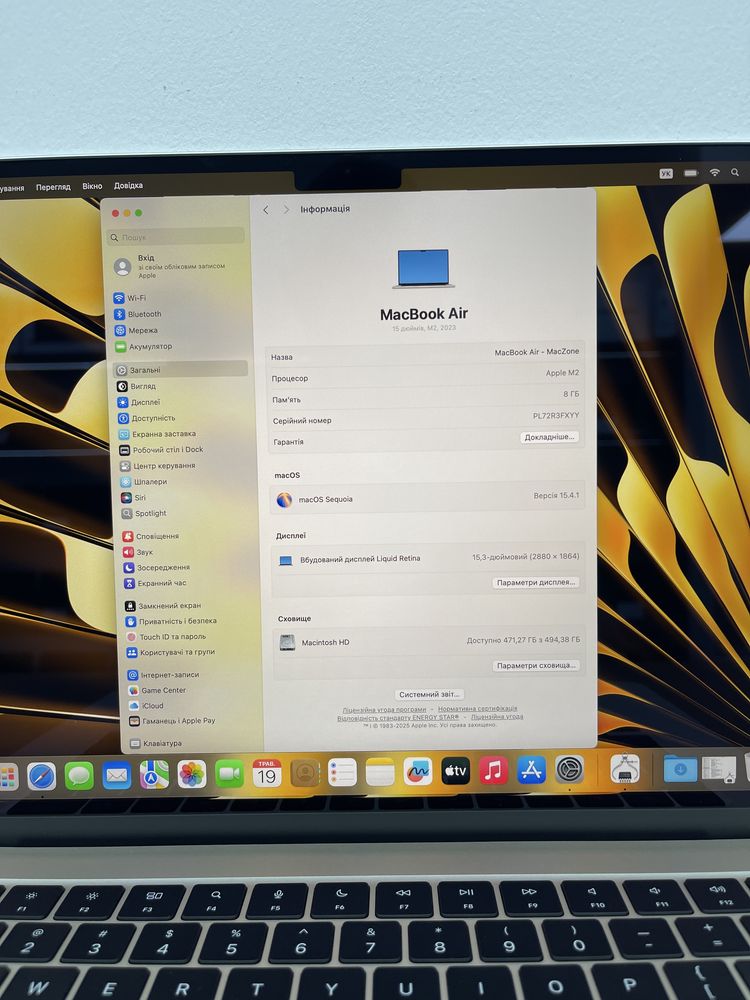The image size is (750, 1000).
Task: Open Екранний час settings
Action: [x=156, y=583]
